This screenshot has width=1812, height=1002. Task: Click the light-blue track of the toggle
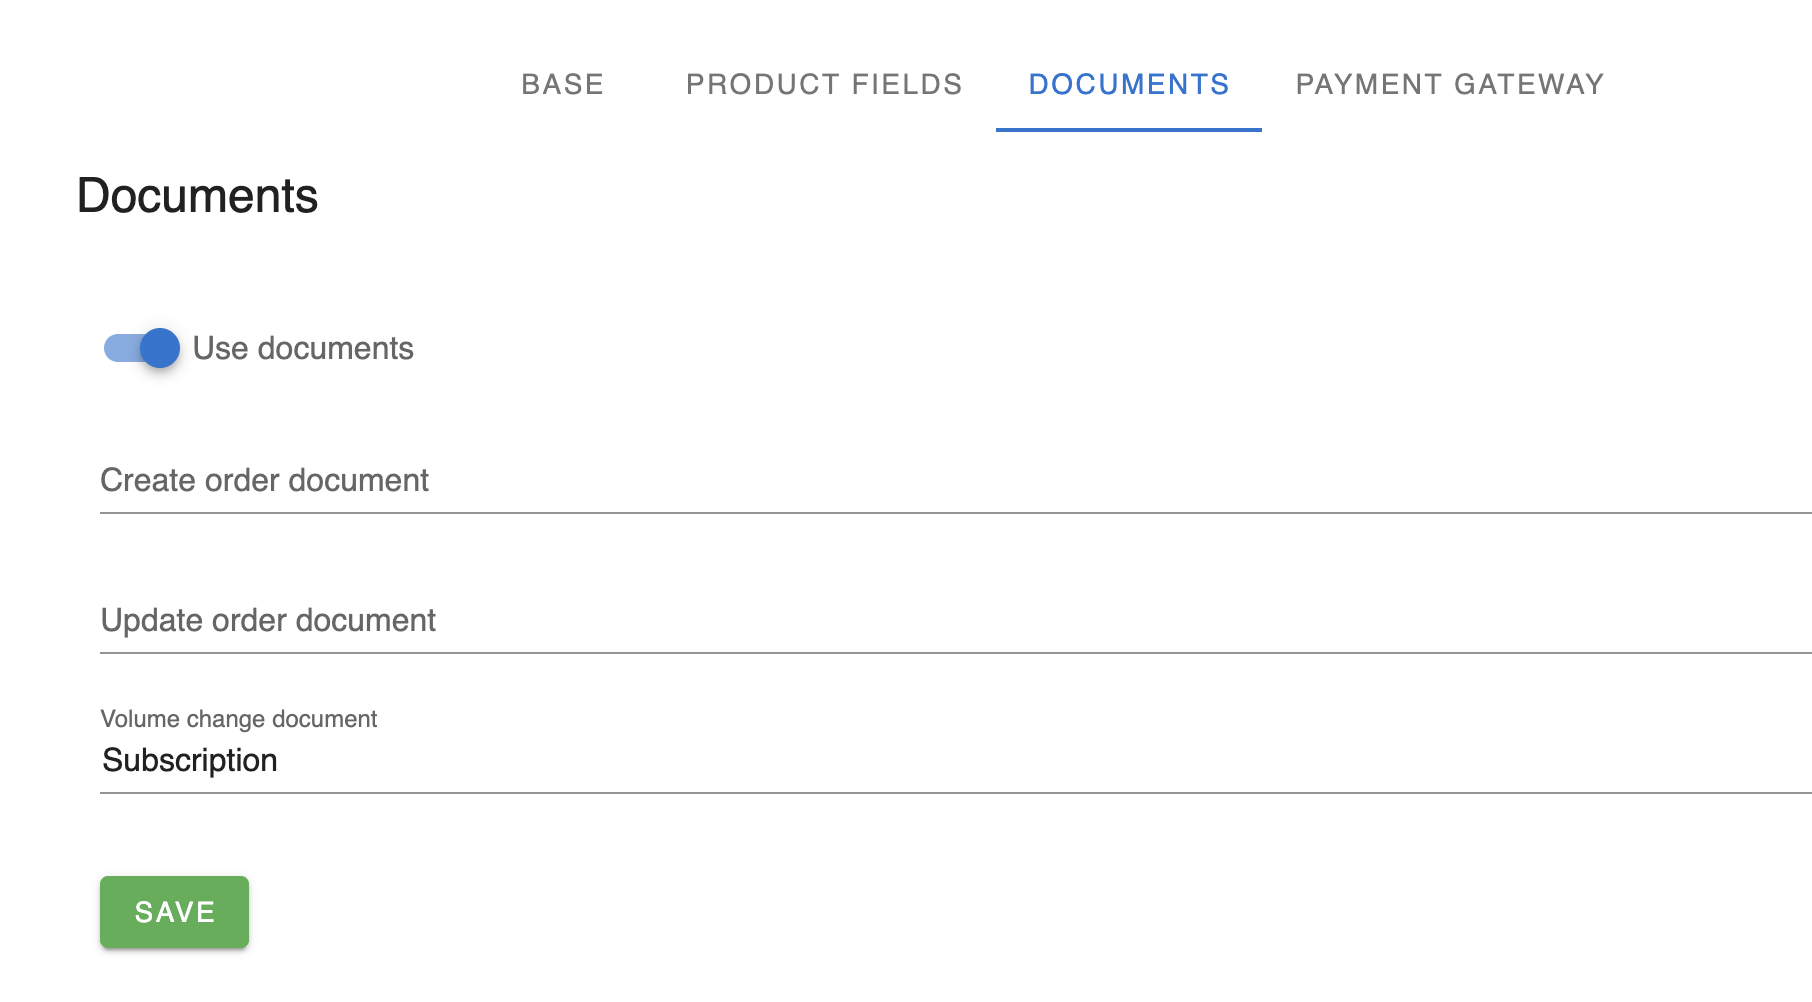[118, 348]
